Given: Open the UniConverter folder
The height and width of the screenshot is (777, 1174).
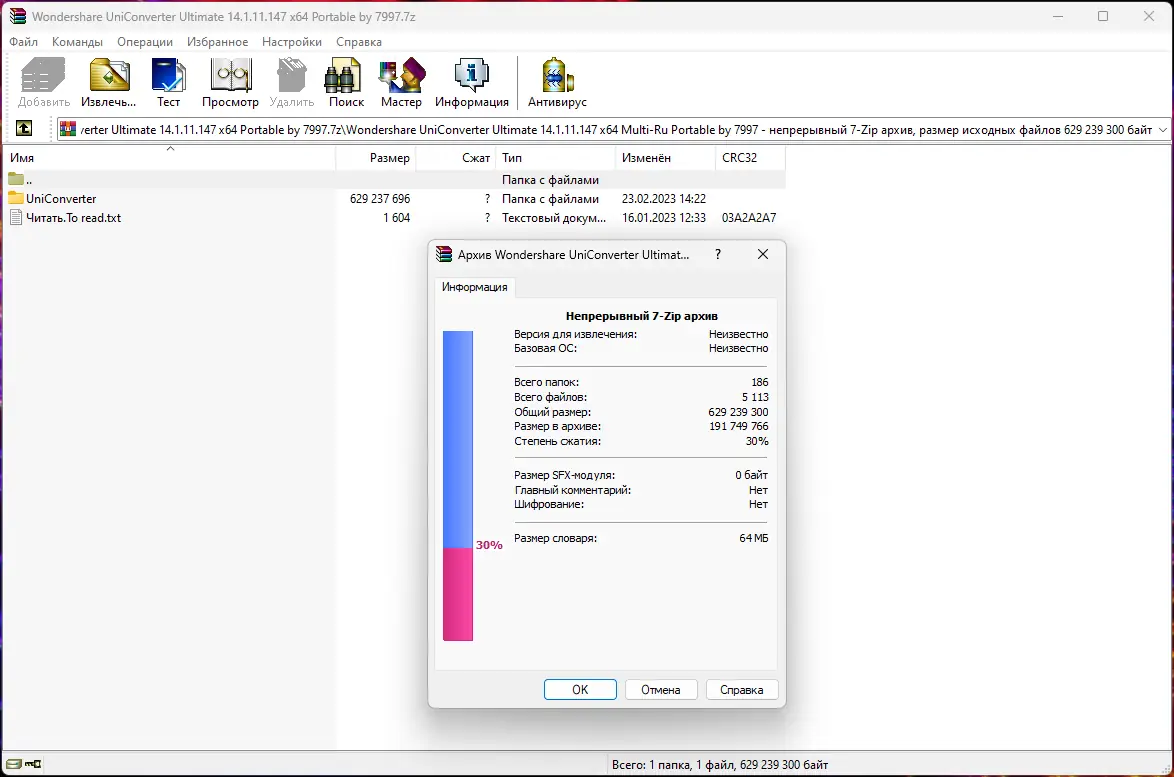Looking at the screenshot, I should tap(63, 198).
